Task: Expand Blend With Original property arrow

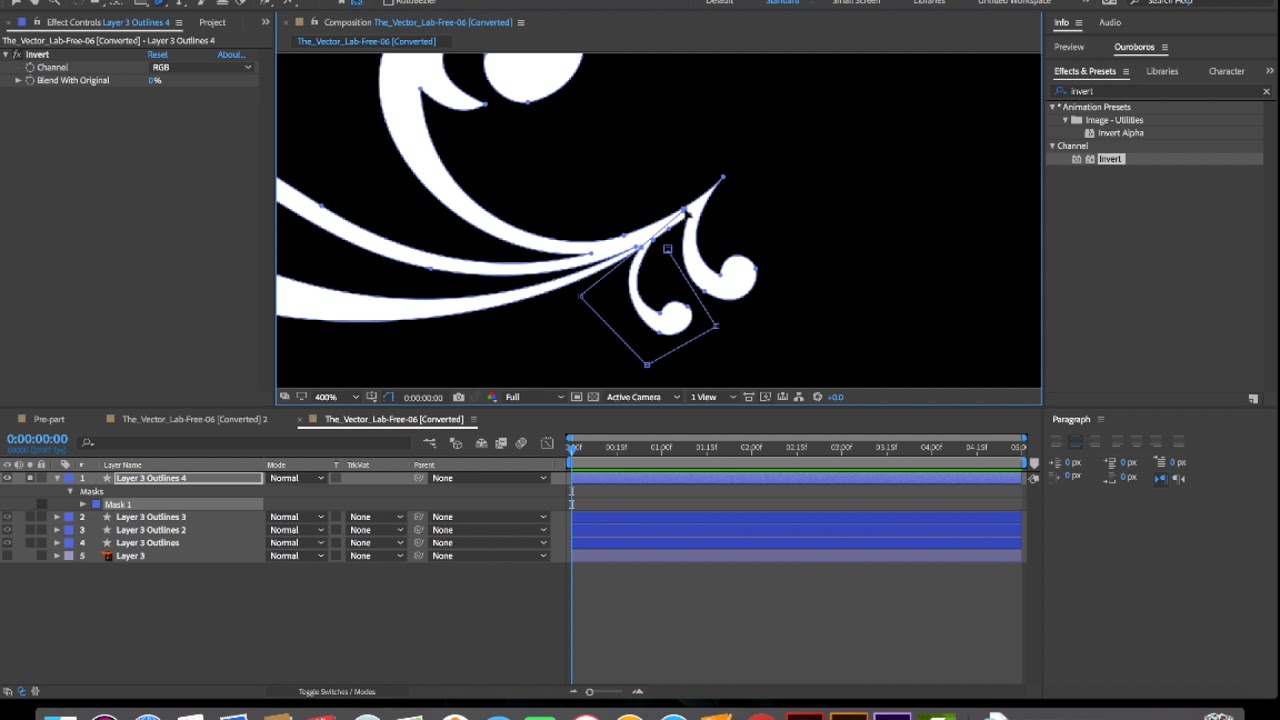Action: coord(17,80)
